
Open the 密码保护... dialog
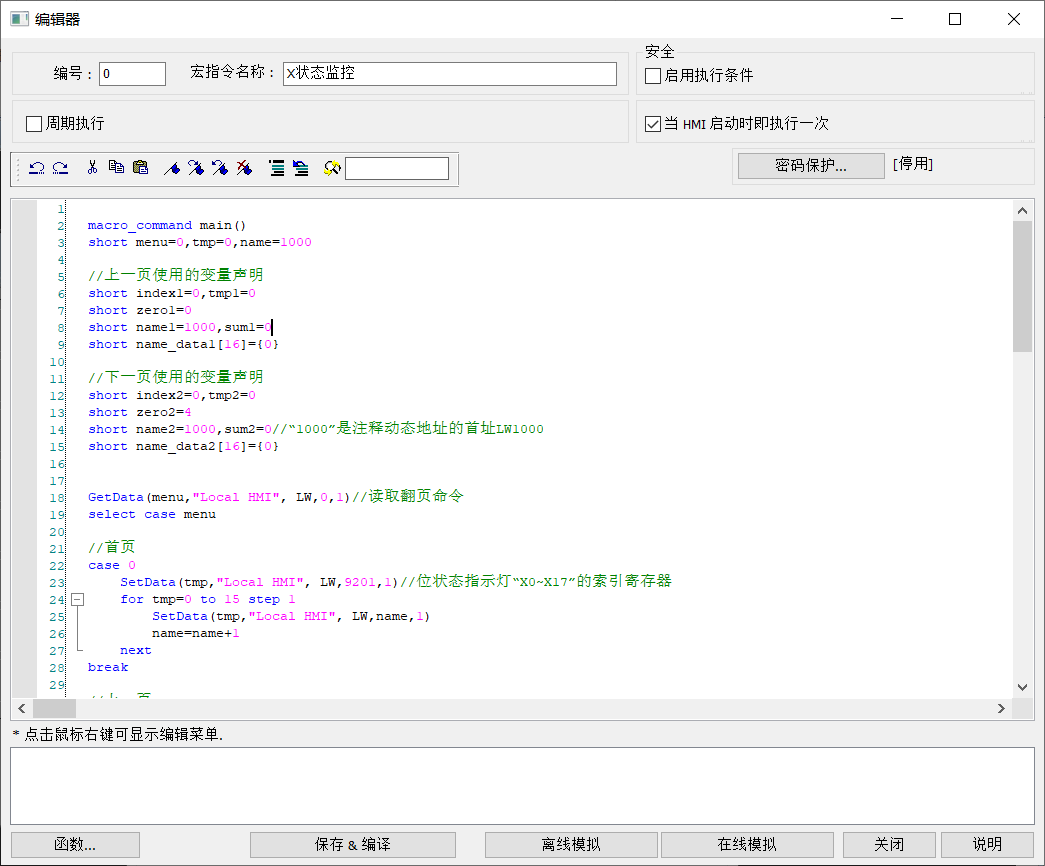pos(810,166)
